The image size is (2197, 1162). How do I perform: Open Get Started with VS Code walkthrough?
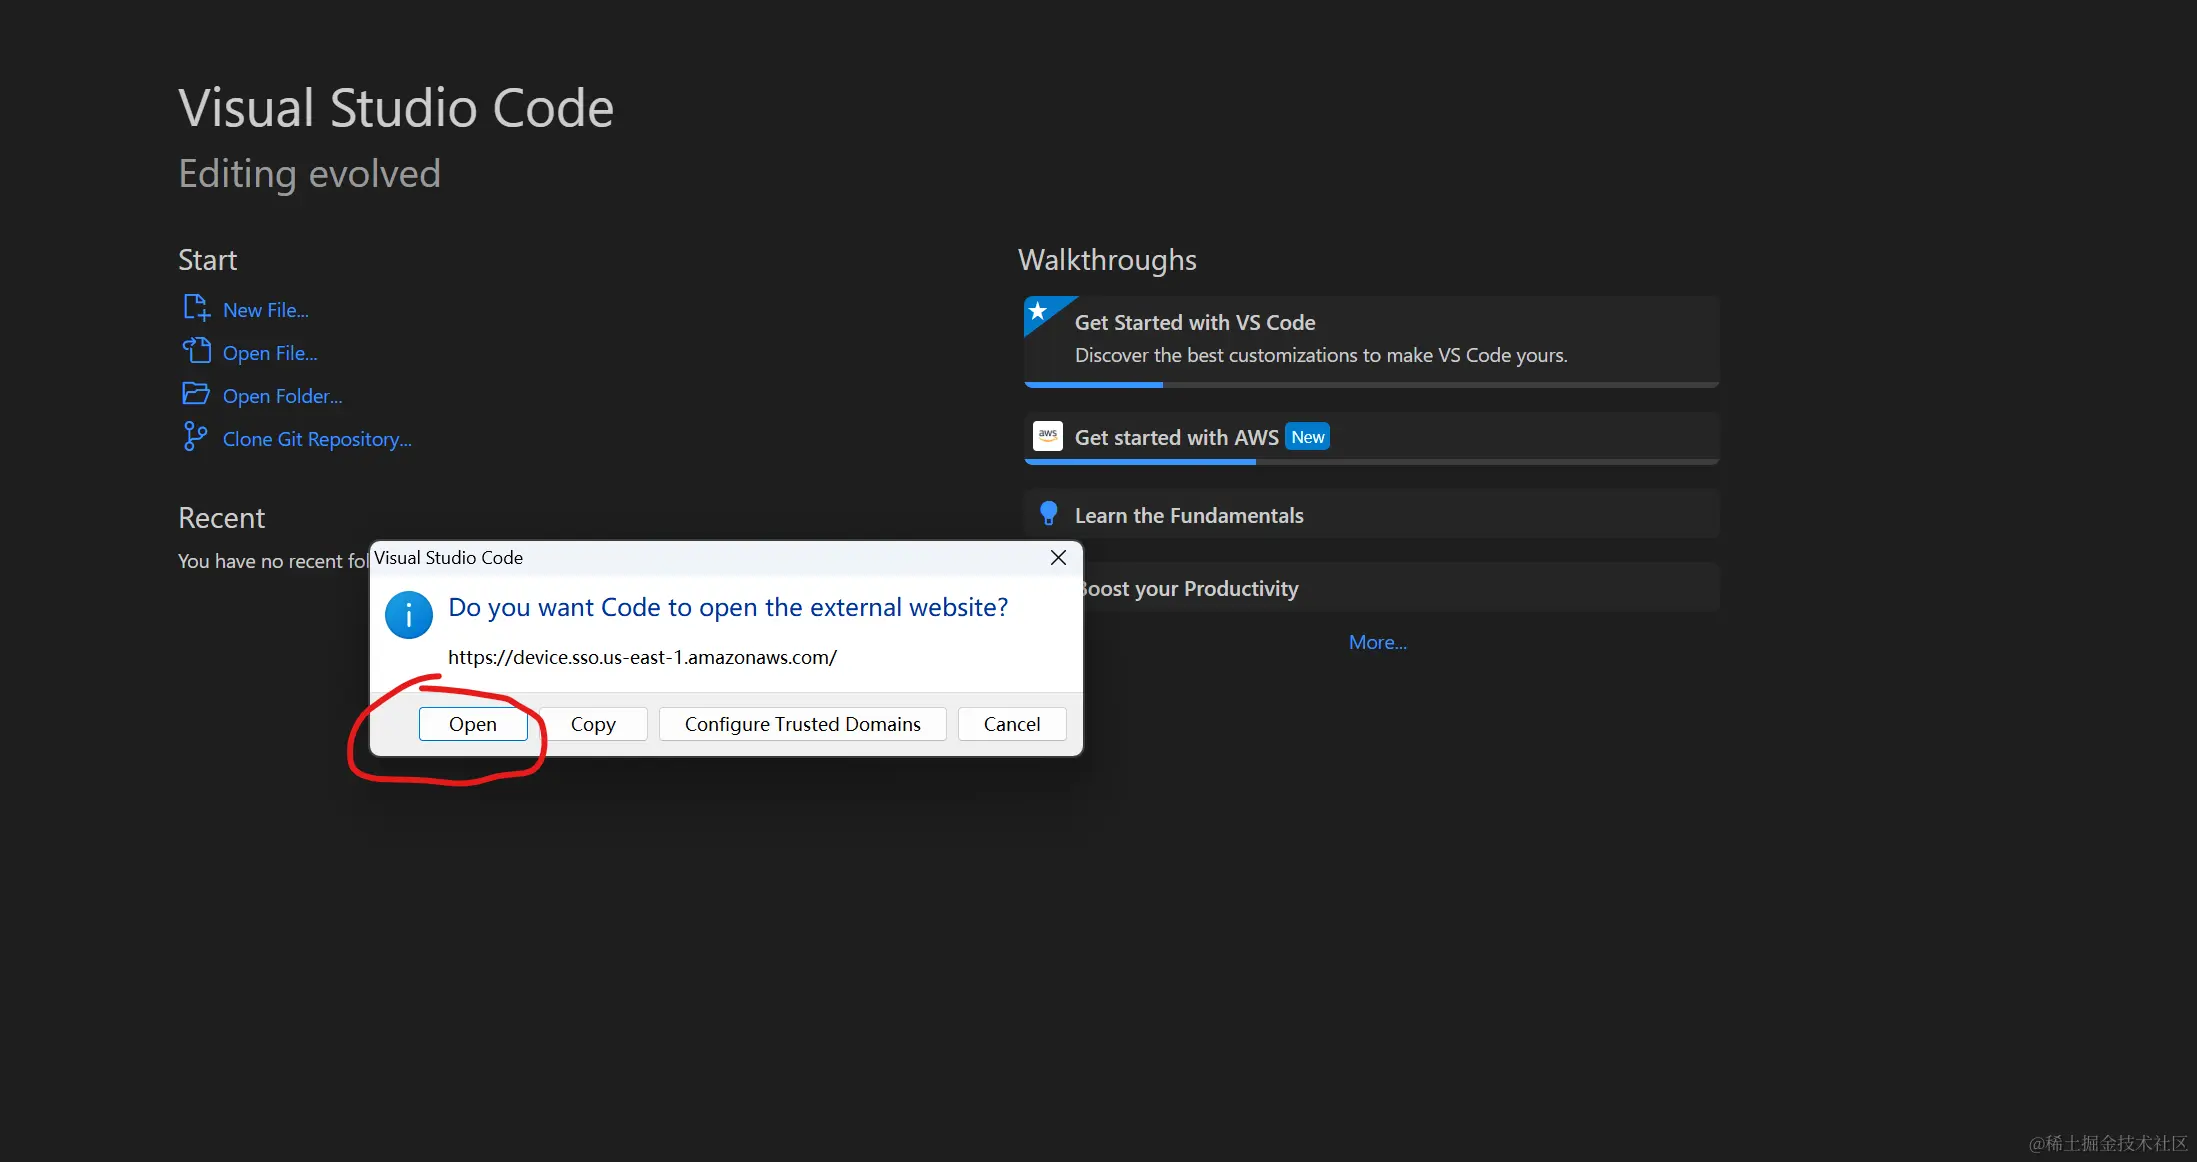[x=1371, y=340]
